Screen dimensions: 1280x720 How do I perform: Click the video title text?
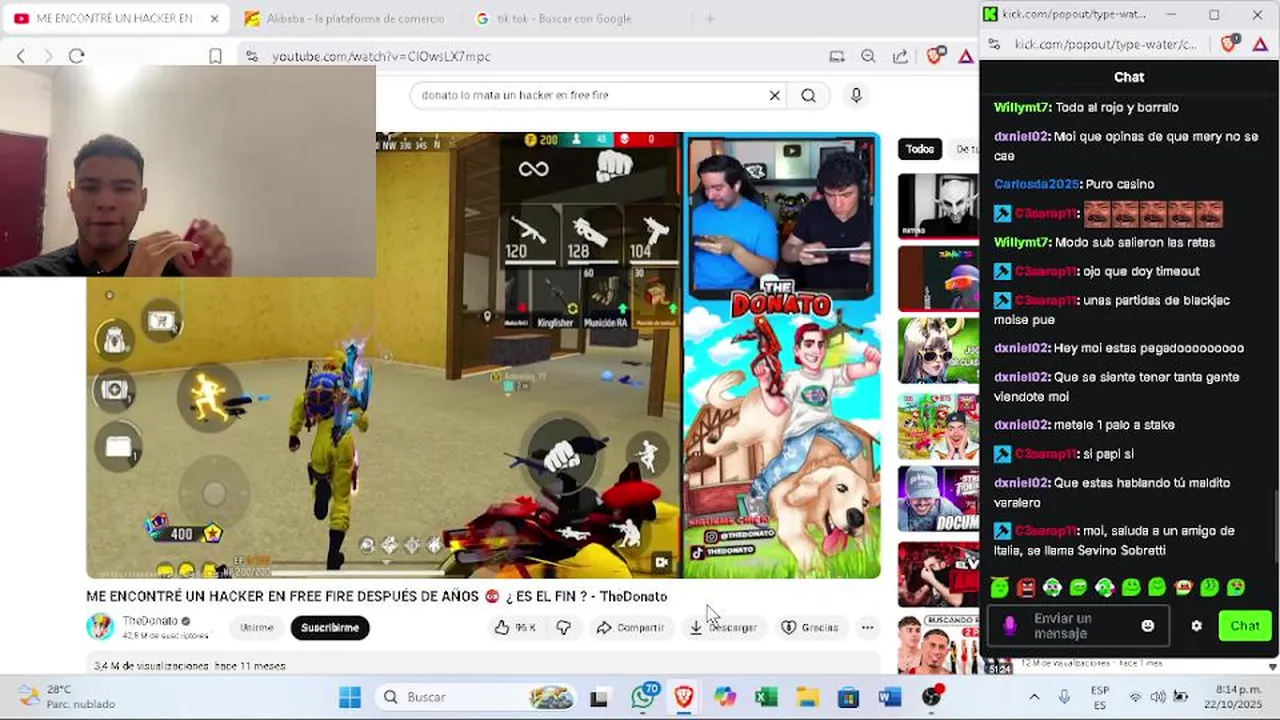[377, 596]
